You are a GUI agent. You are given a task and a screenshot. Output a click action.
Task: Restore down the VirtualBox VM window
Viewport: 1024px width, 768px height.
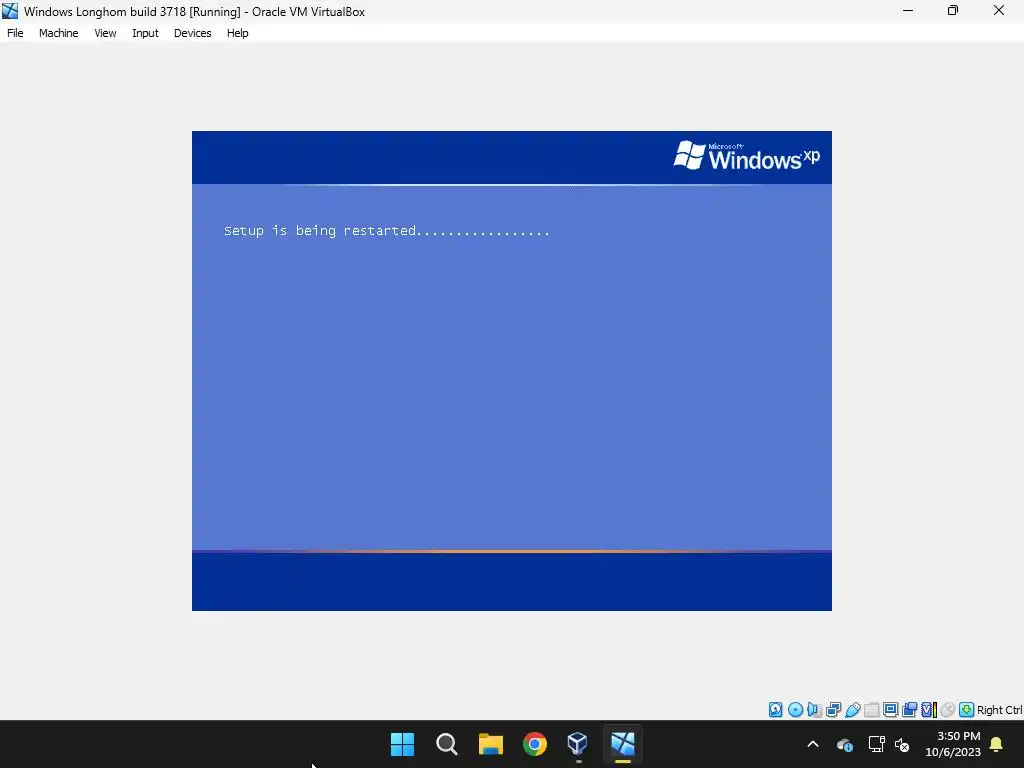(x=953, y=10)
